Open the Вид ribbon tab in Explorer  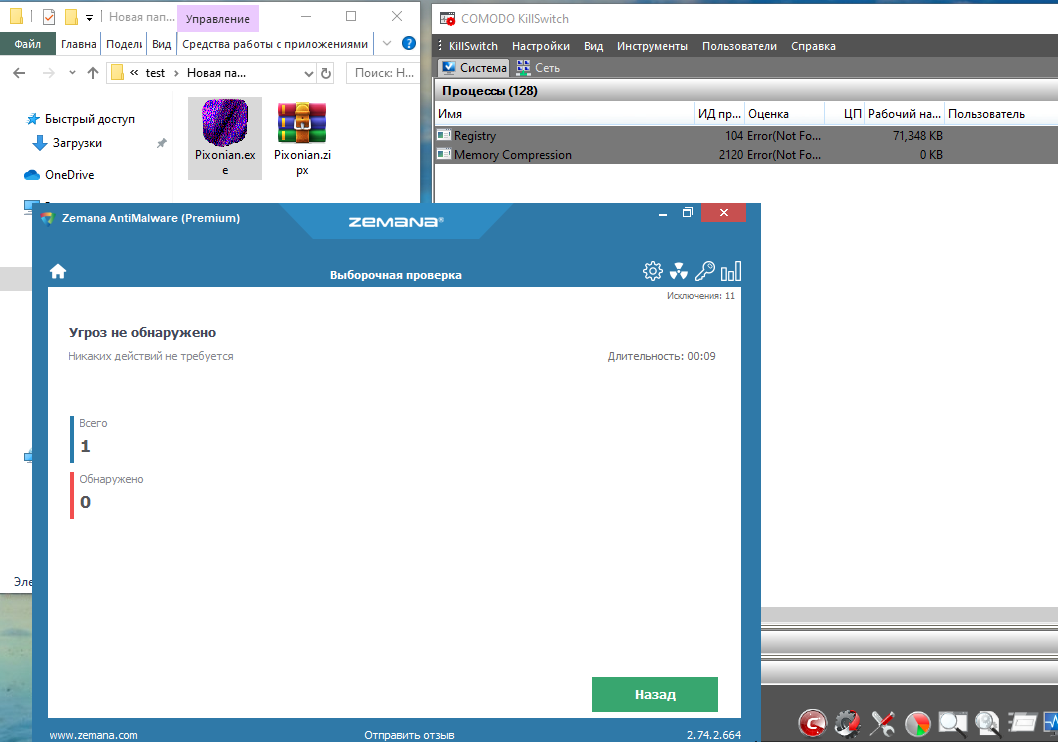(x=161, y=44)
